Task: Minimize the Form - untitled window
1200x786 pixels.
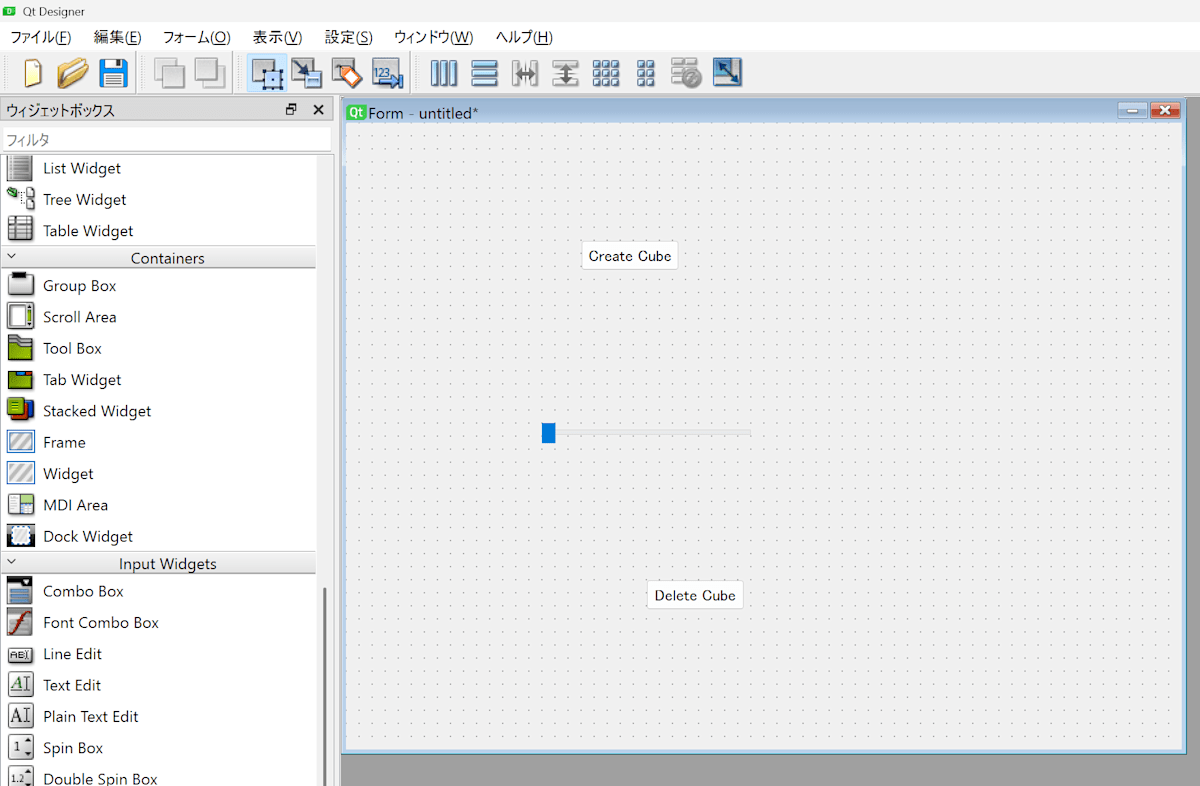Action: [1132, 111]
